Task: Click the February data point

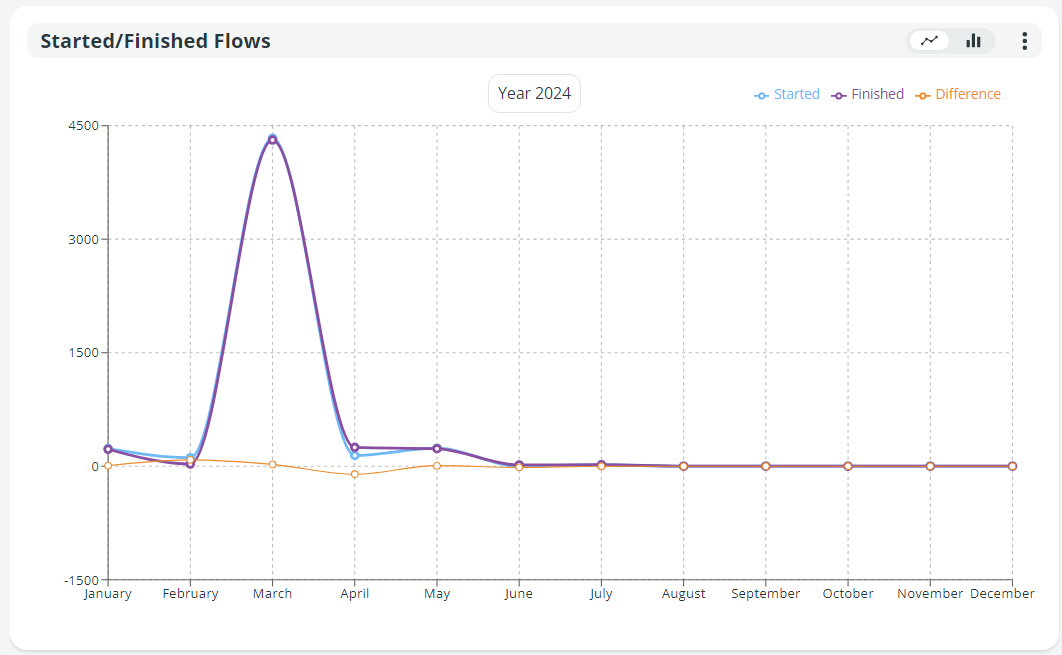Action: click(x=190, y=463)
